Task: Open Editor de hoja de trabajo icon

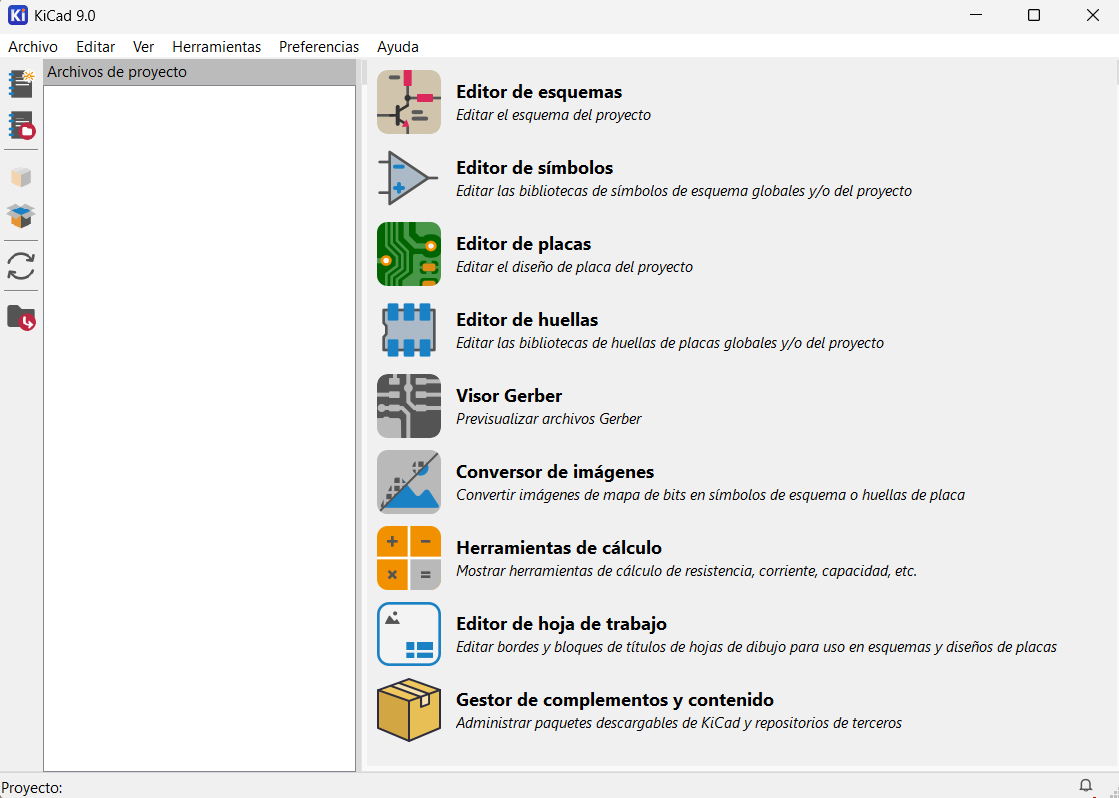Action: [x=409, y=634]
